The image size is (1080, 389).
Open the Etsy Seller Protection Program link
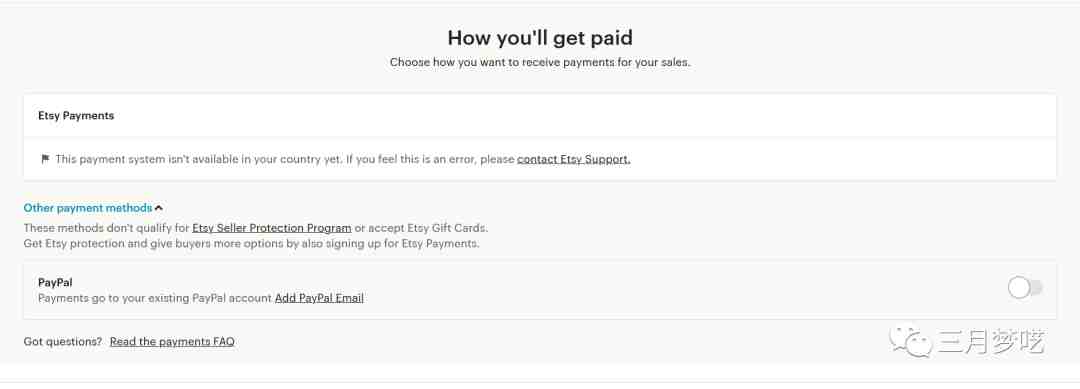click(272, 228)
